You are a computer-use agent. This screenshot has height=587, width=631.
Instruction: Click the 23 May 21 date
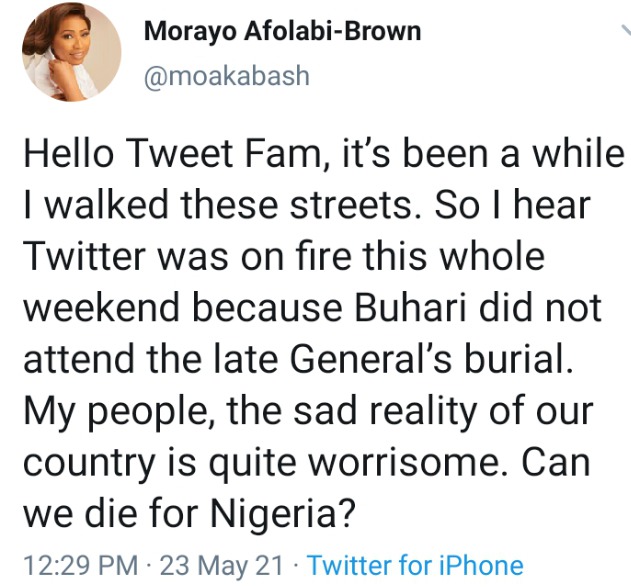coord(221,565)
